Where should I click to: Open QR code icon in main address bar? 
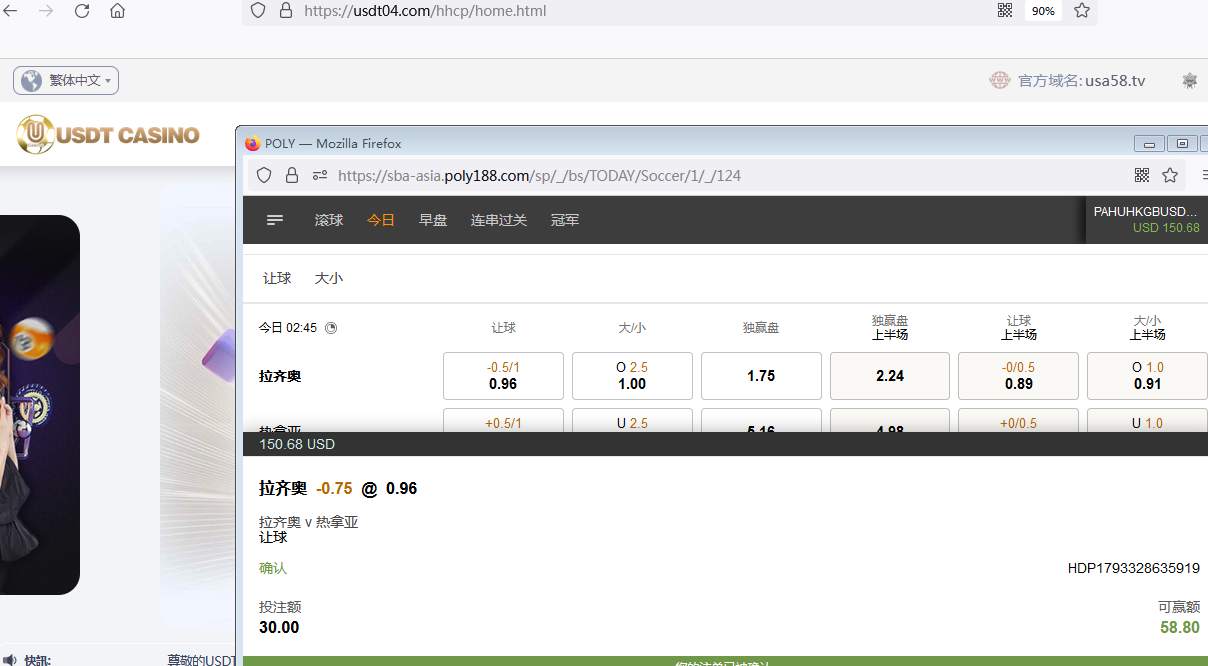[x=1005, y=11]
